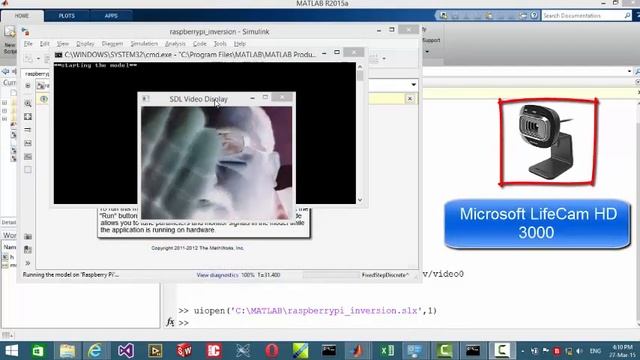Open the Simulation menu in Simulink
The image size is (640, 360).
[x=144, y=44]
